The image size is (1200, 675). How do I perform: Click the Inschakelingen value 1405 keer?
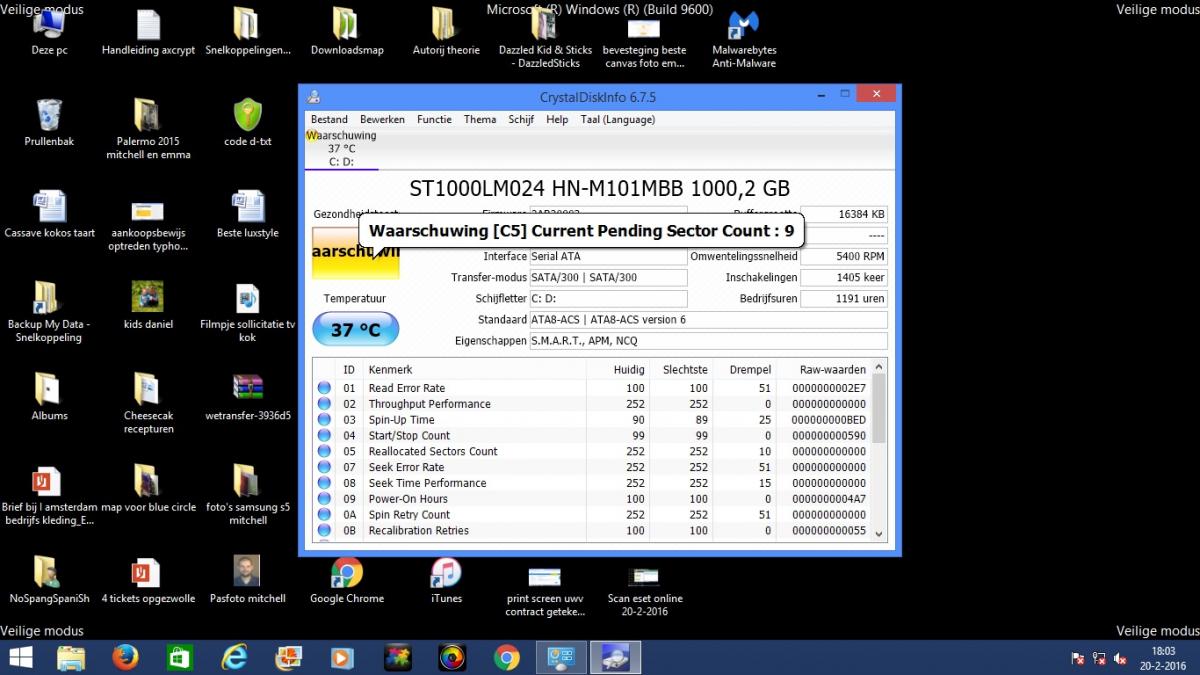click(x=844, y=277)
